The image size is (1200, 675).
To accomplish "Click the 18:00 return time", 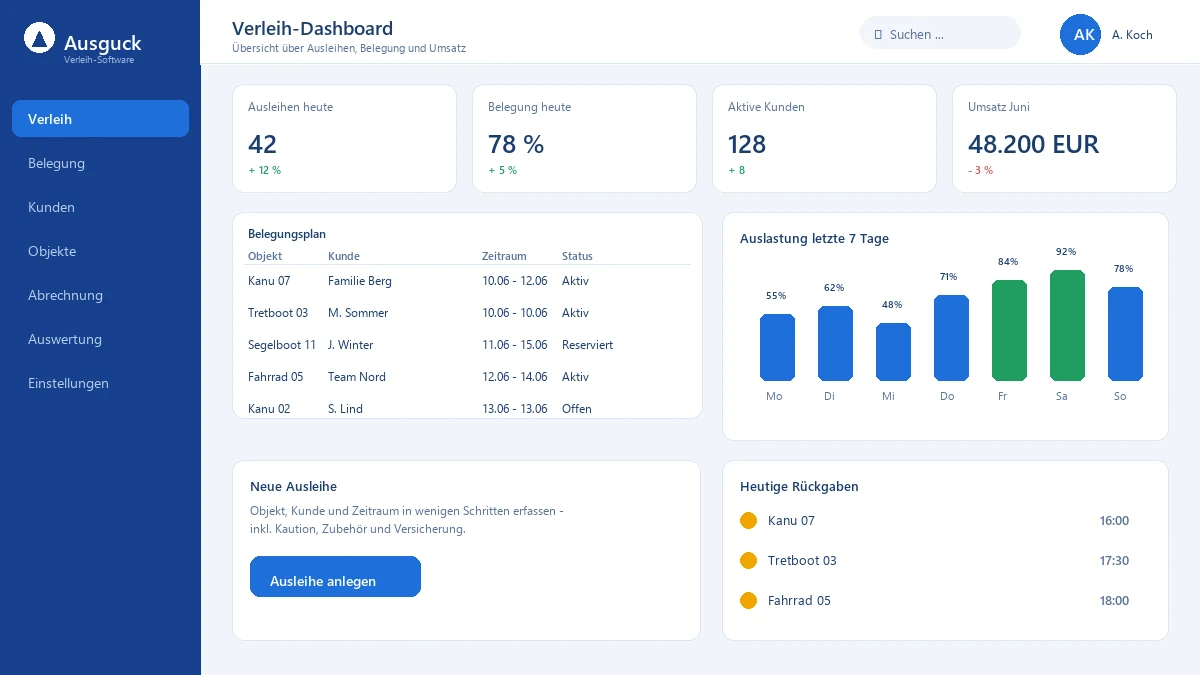I will tap(1114, 600).
